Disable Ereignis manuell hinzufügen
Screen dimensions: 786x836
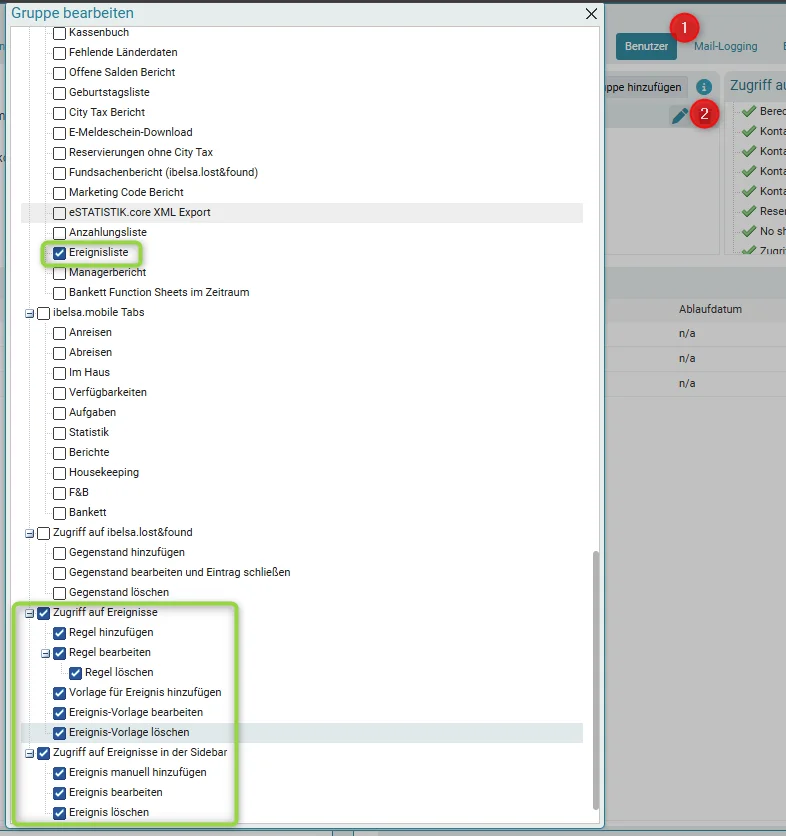(x=60, y=773)
